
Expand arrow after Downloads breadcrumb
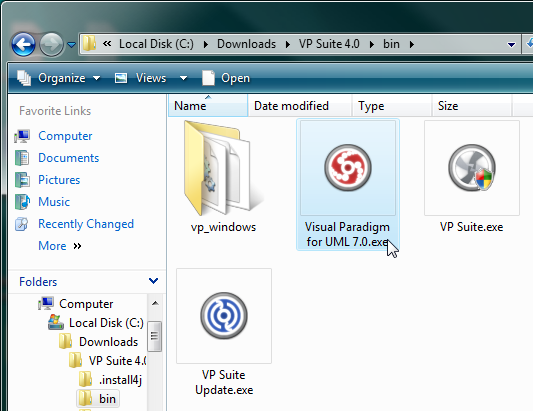[288, 45]
